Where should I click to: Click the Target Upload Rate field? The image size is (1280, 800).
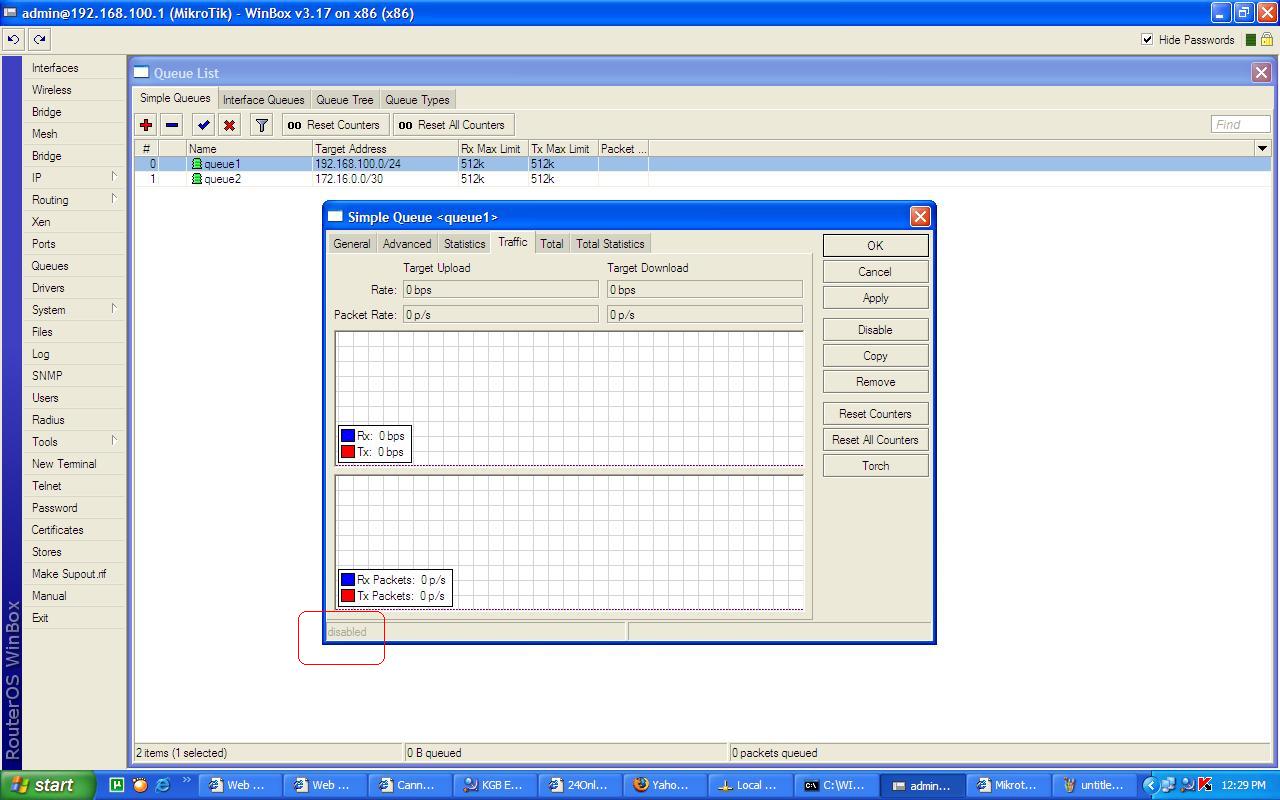pos(500,290)
